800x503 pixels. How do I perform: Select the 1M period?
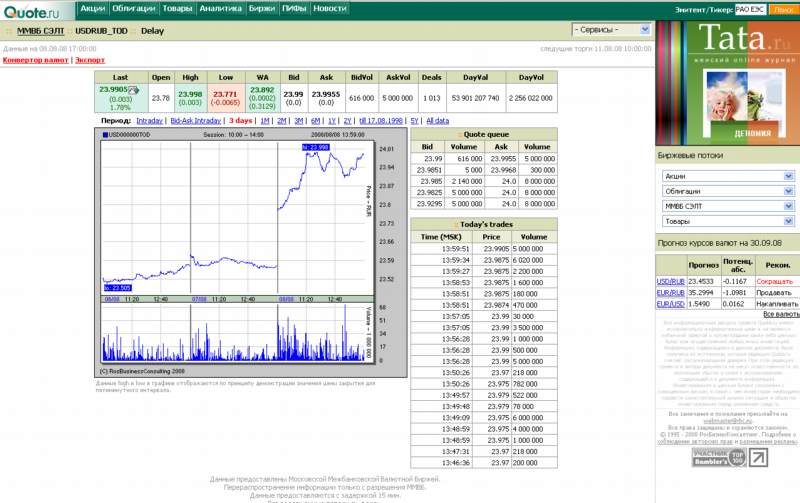point(264,121)
